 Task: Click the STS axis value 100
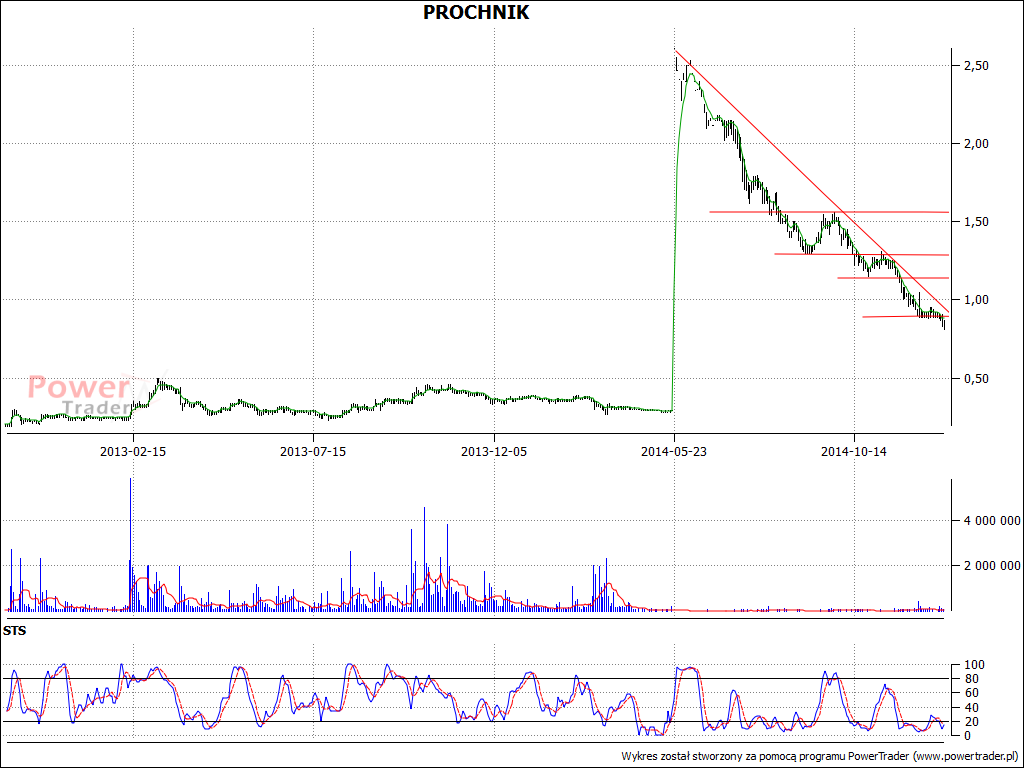point(972,665)
